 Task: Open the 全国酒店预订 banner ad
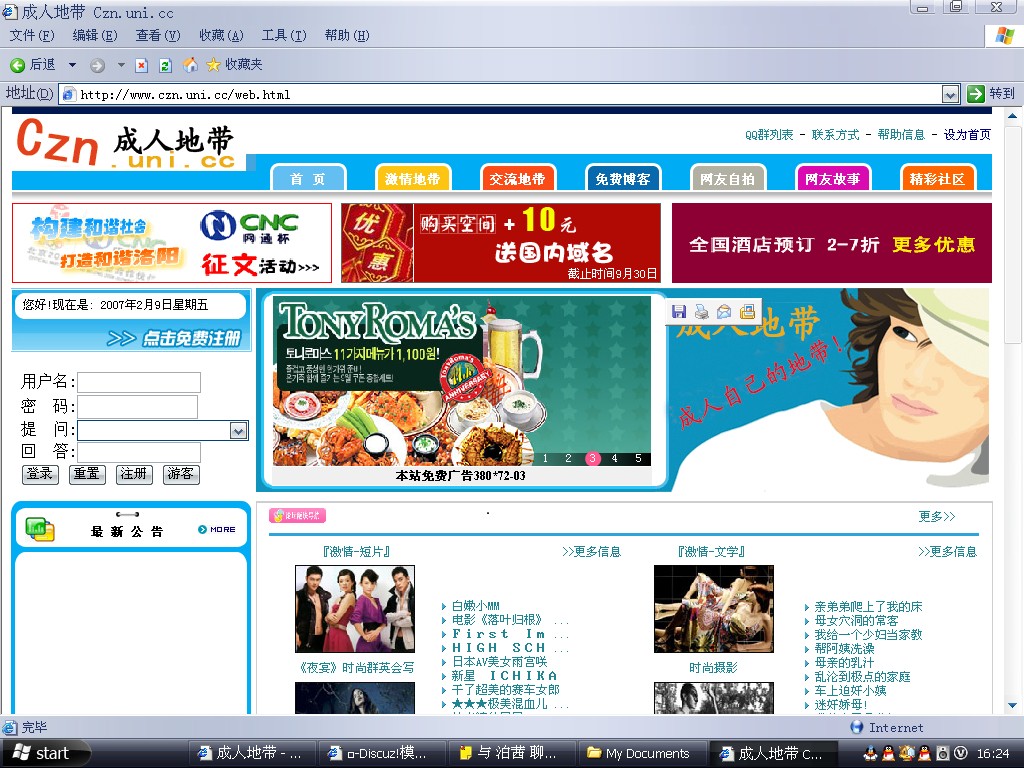click(x=831, y=243)
